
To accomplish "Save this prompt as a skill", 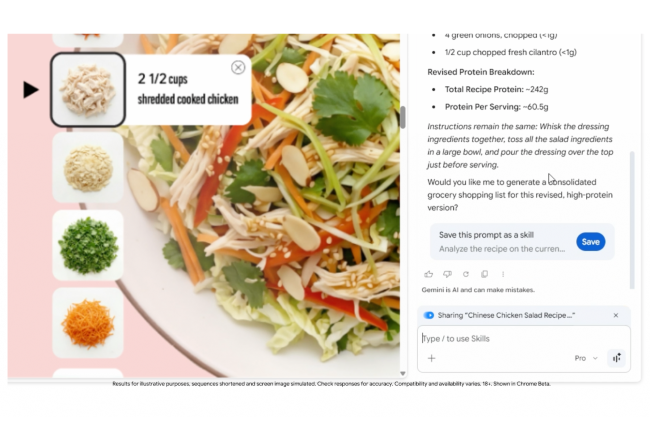I will click(590, 242).
